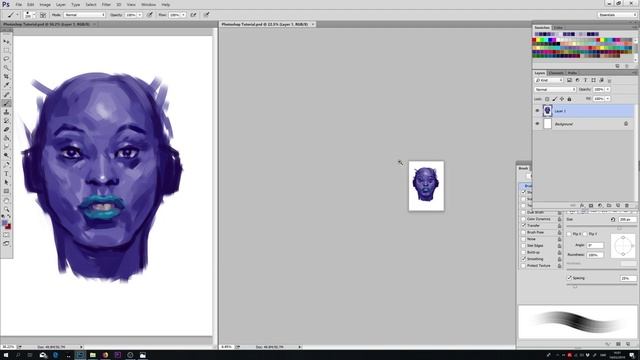Open the layer Opacity arrow in Layers panel
The image size is (640, 360).
pyautogui.click(x=608, y=89)
